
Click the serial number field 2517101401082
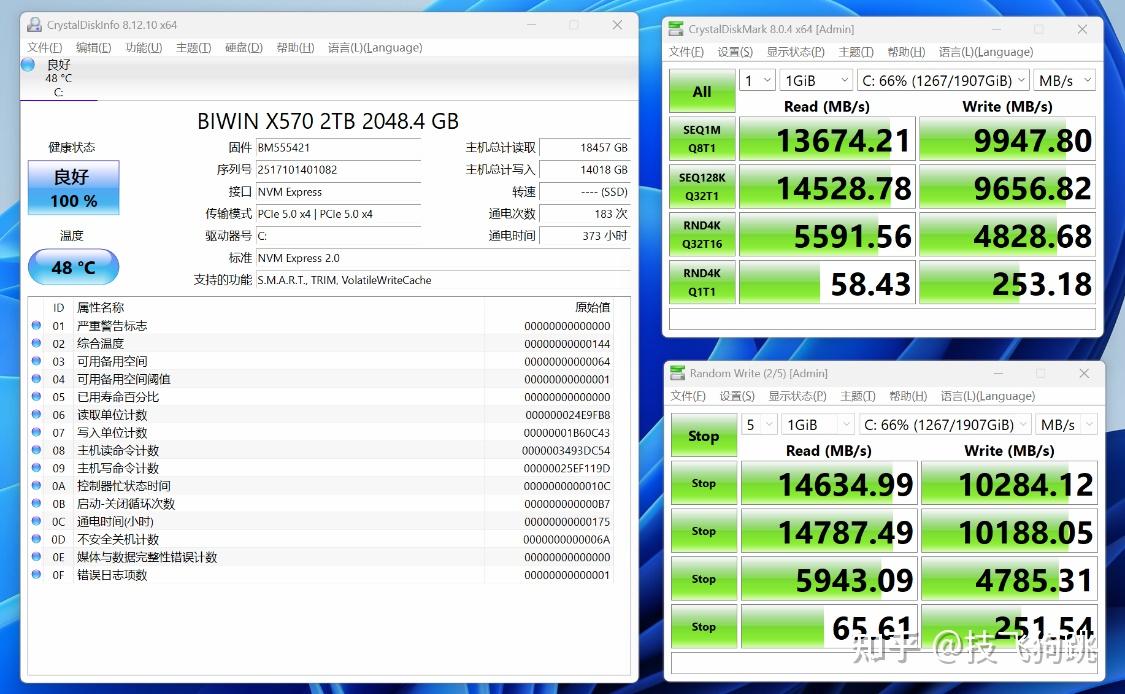point(339,170)
